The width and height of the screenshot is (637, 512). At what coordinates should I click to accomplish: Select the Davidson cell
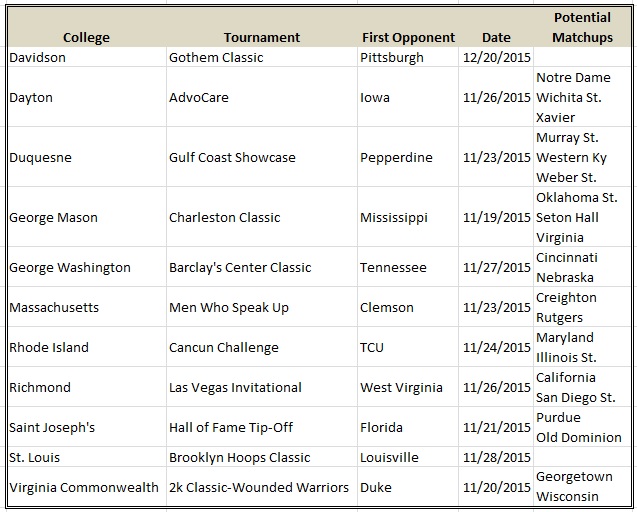click(38, 57)
